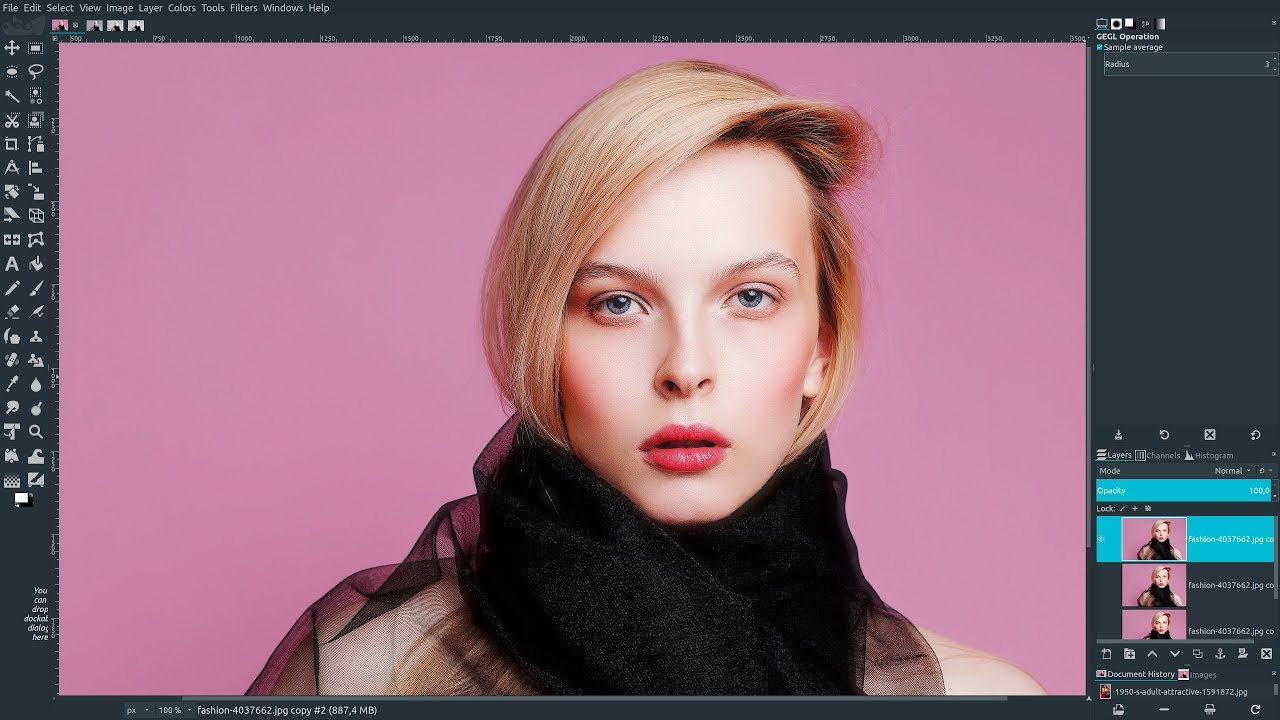Create a new layer group

(1129, 654)
